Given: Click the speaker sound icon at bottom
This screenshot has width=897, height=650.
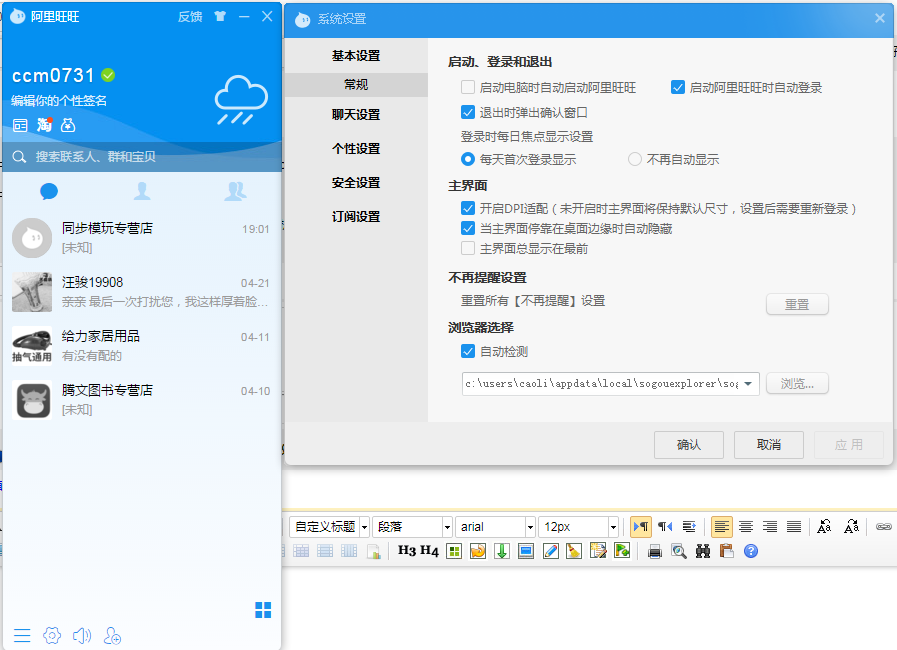Looking at the screenshot, I should point(82,635).
